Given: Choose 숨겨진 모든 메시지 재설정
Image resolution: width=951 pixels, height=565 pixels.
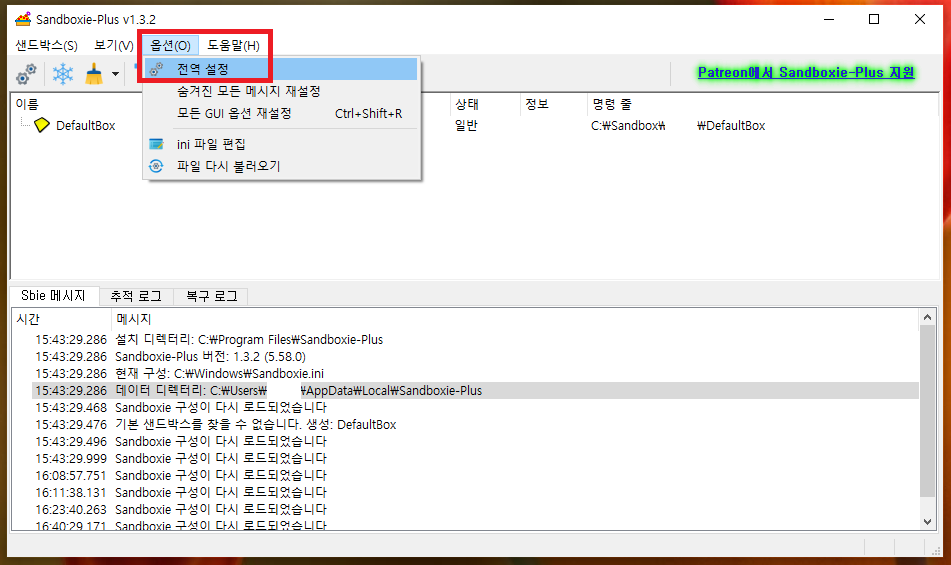Looking at the screenshot, I should [x=281, y=92].
